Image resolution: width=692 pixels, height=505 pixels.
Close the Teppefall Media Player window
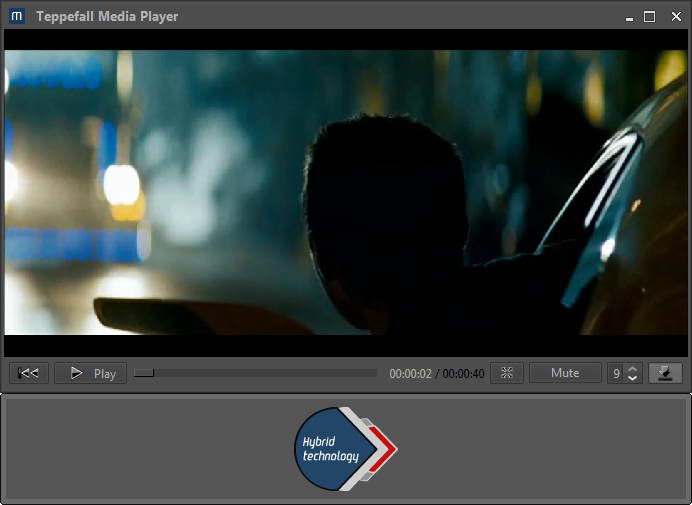click(x=676, y=17)
